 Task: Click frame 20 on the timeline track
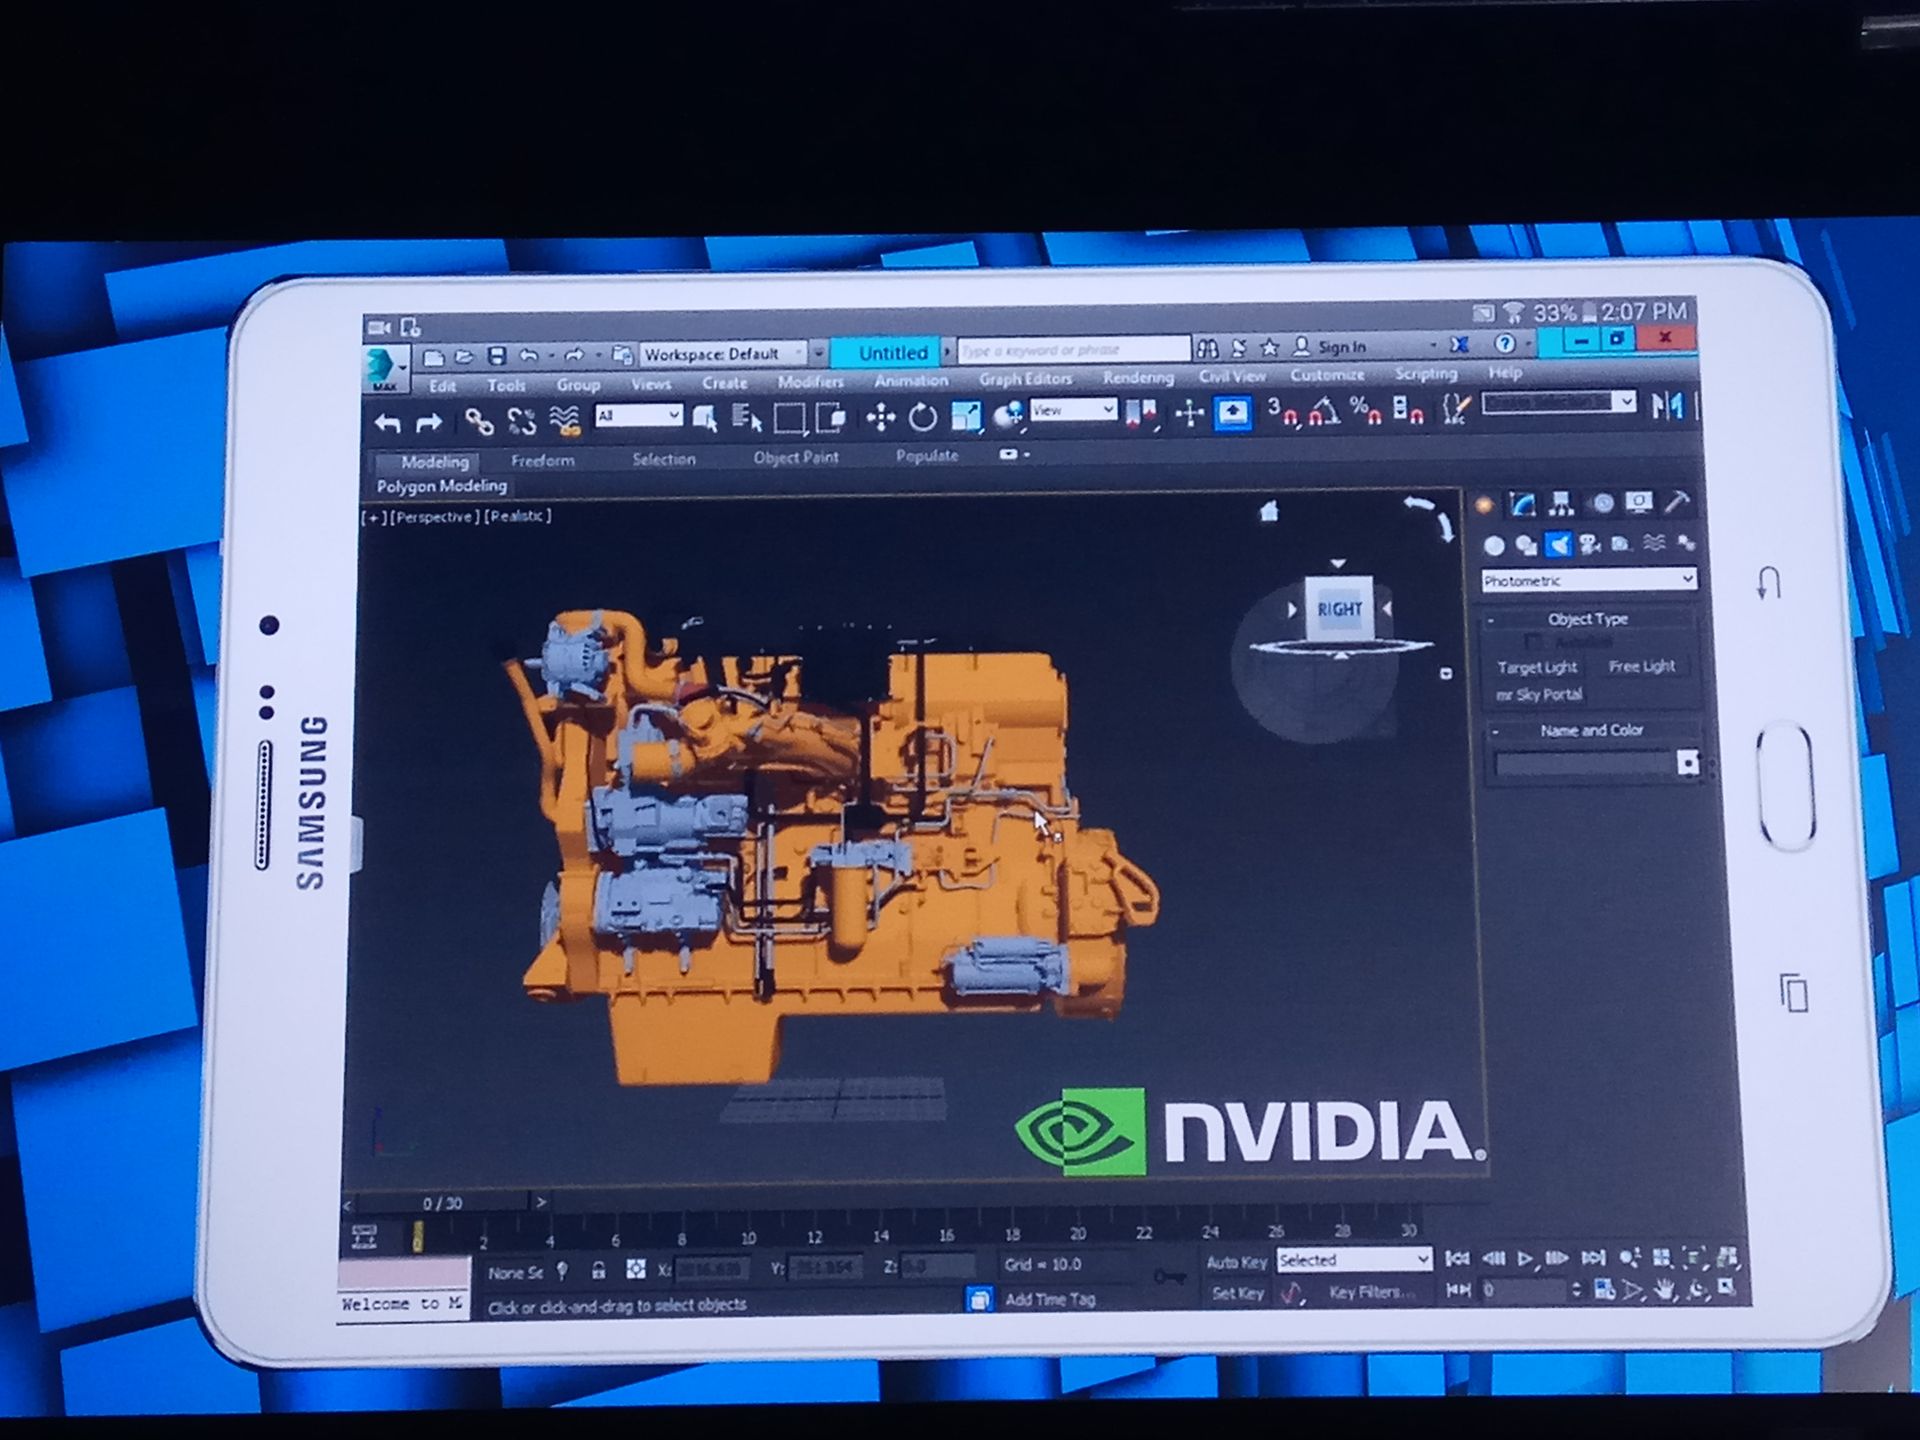pos(1078,1234)
